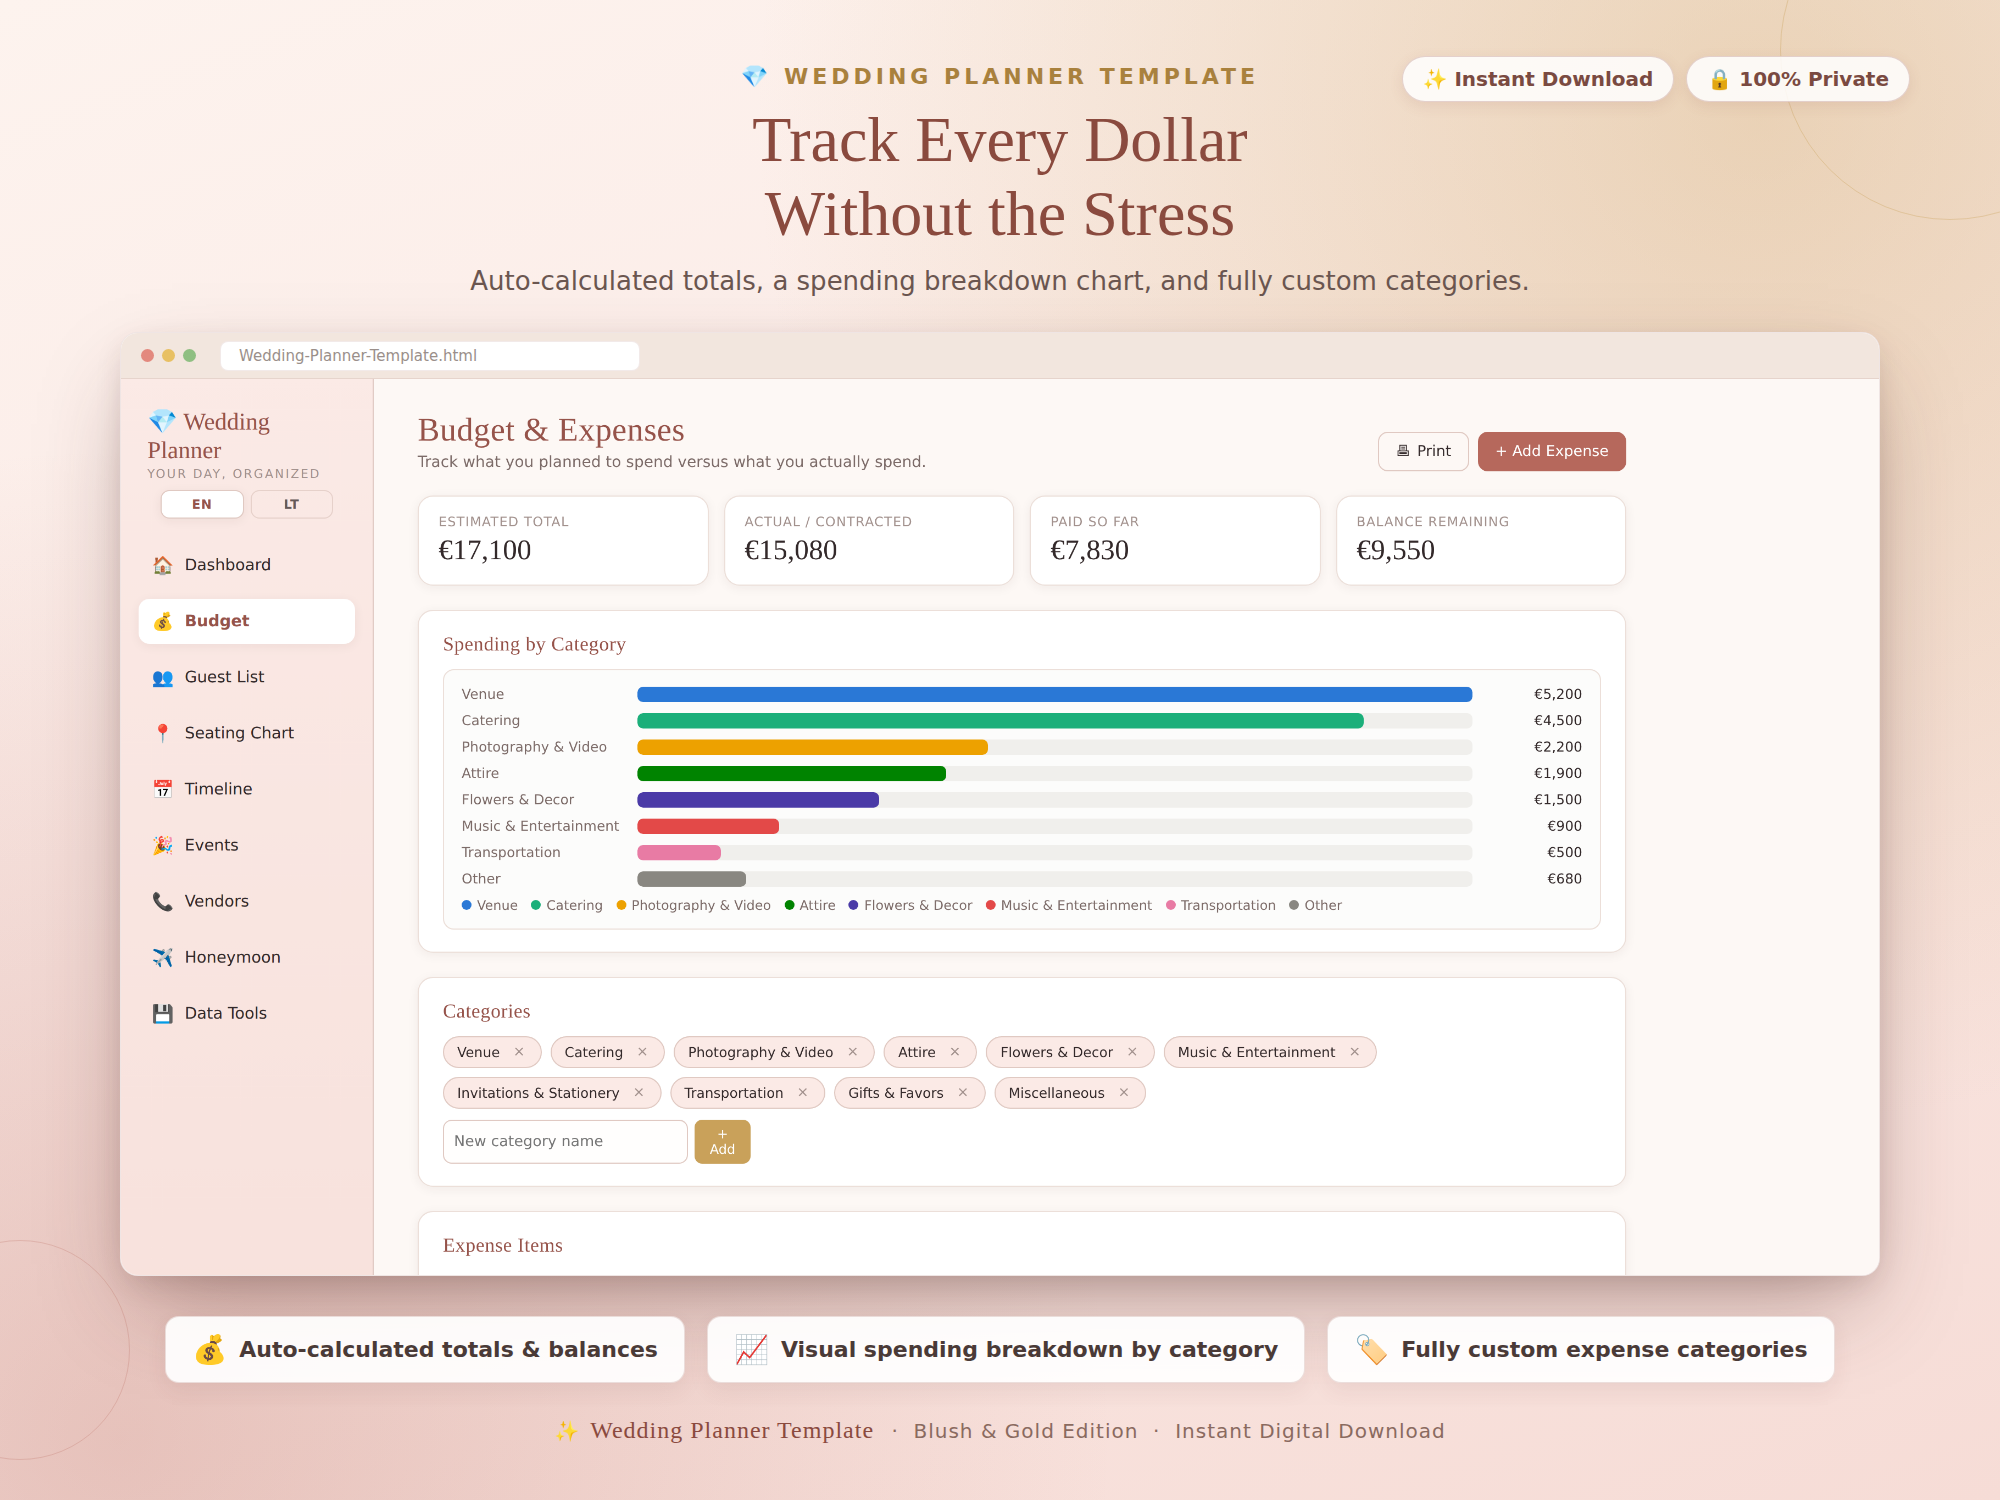Switch language to EN
The image size is (2000, 1500).
[x=202, y=504]
